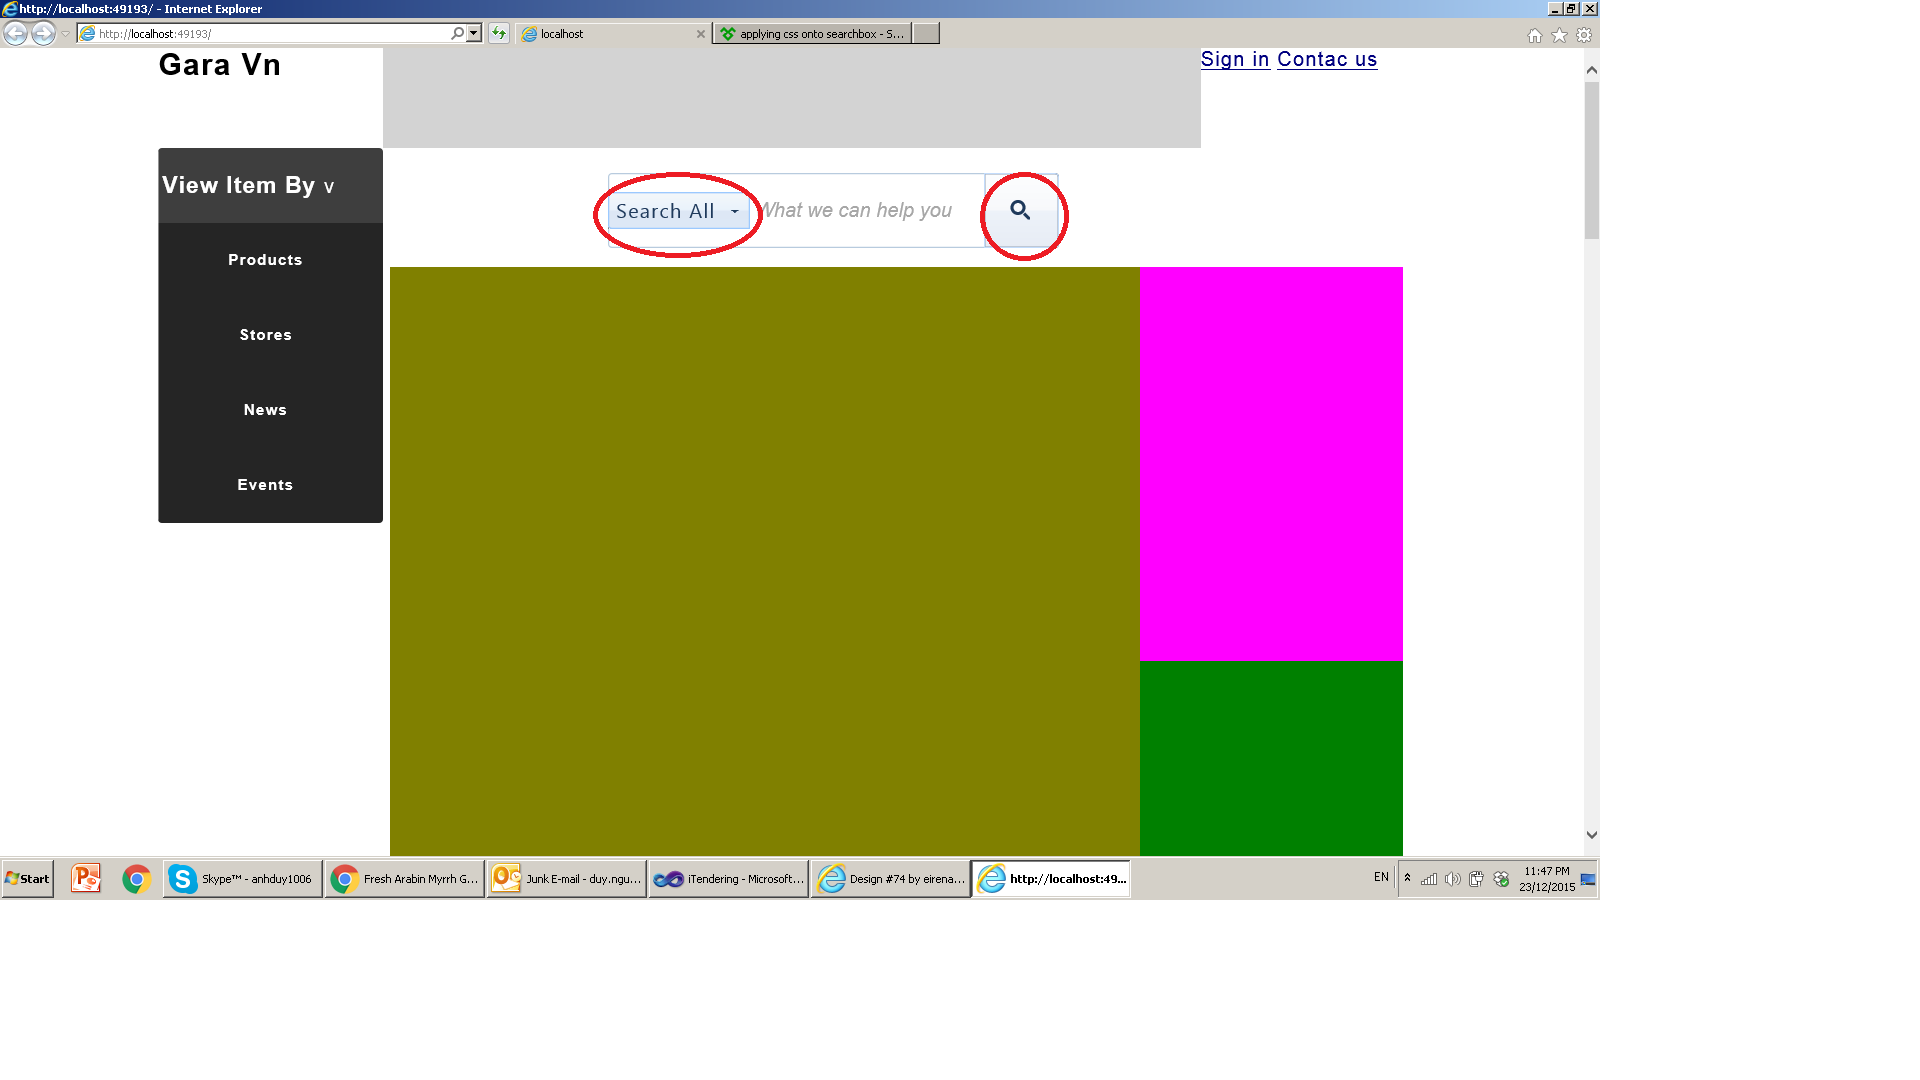Expand the View Item By menu

(248, 186)
